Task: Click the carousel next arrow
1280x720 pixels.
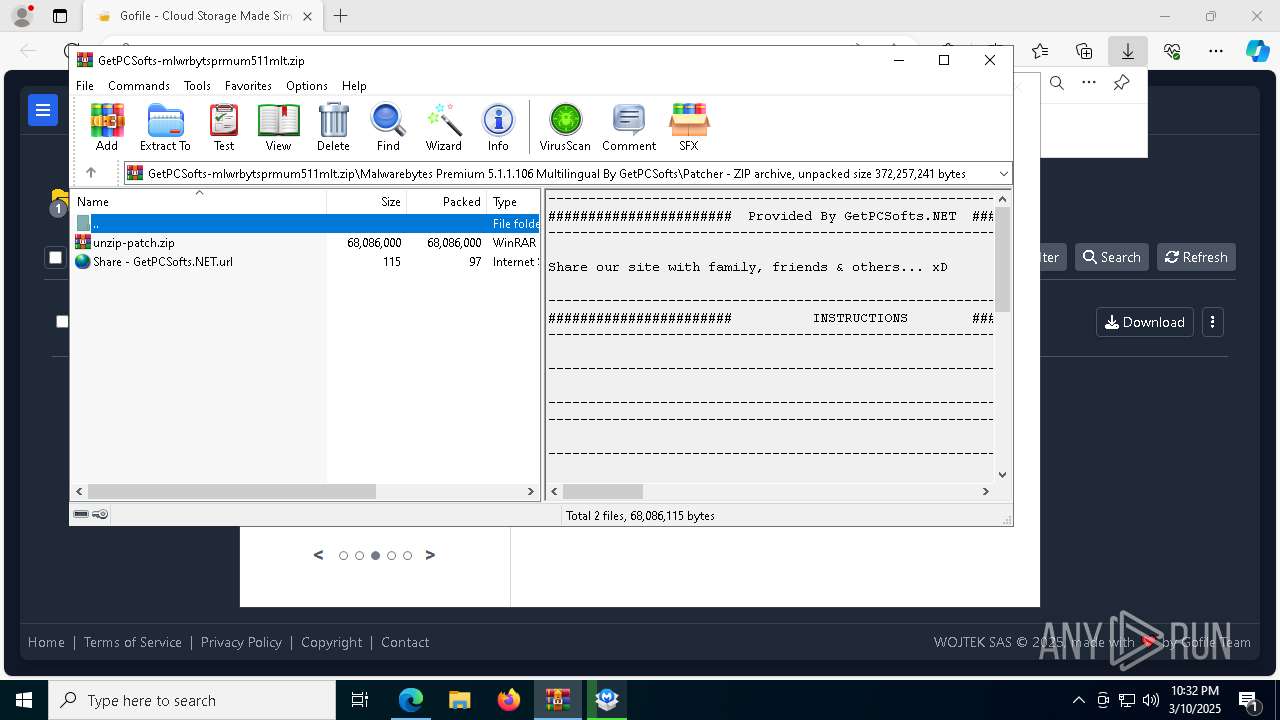Action: [x=430, y=555]
